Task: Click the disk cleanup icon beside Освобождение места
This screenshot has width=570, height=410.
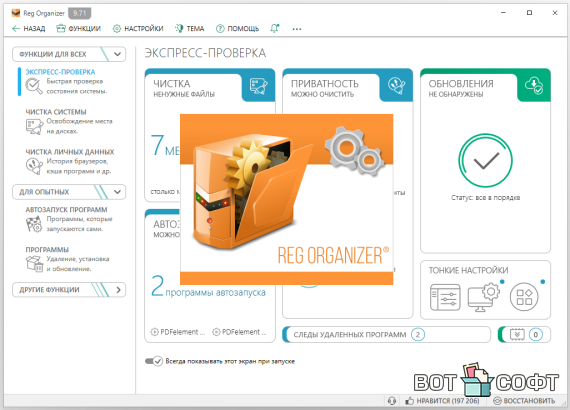Action: pos(34,126)
